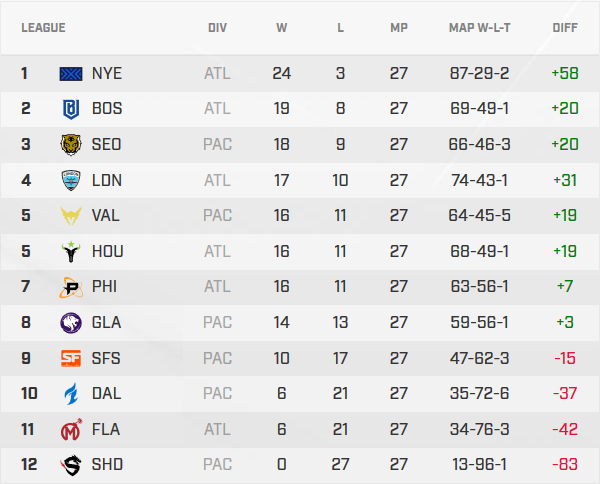600x484 pixels.
Task: Sort by the MAP W-L-T header
Action: [x=479, y=27]
